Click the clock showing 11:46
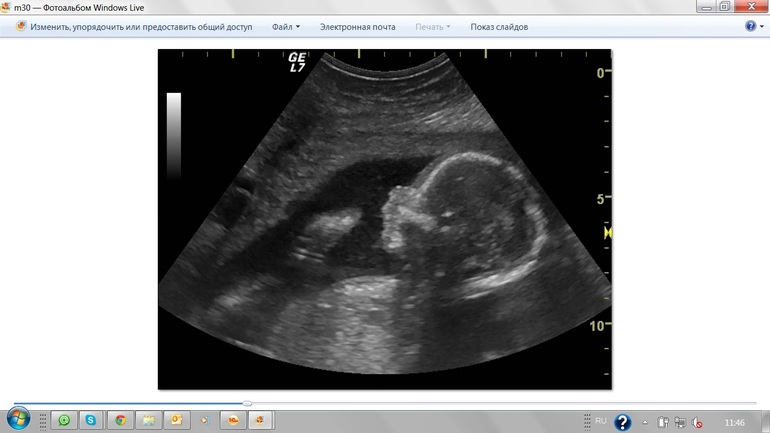 tap(733, 423)
